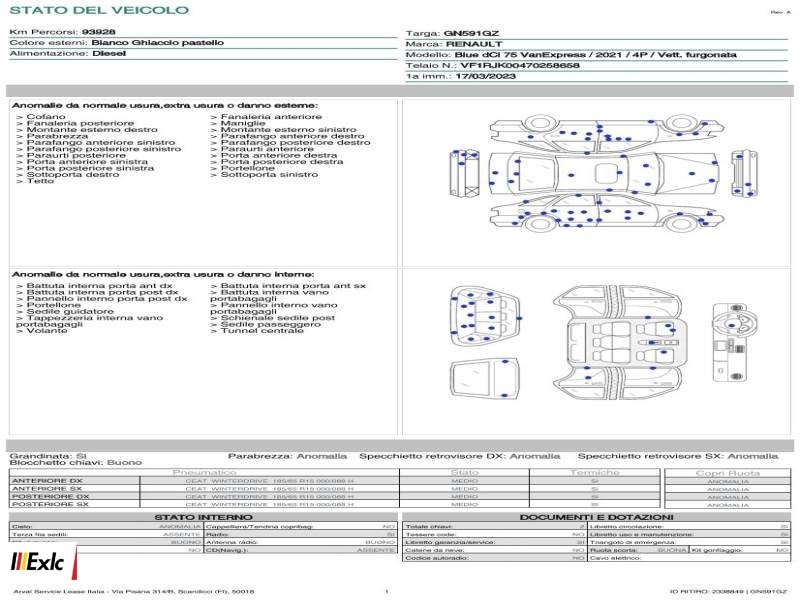Screen dimensions: 800x600
Task: Click 'Tunnel centrale' entry
Action: tap(262, 331)
